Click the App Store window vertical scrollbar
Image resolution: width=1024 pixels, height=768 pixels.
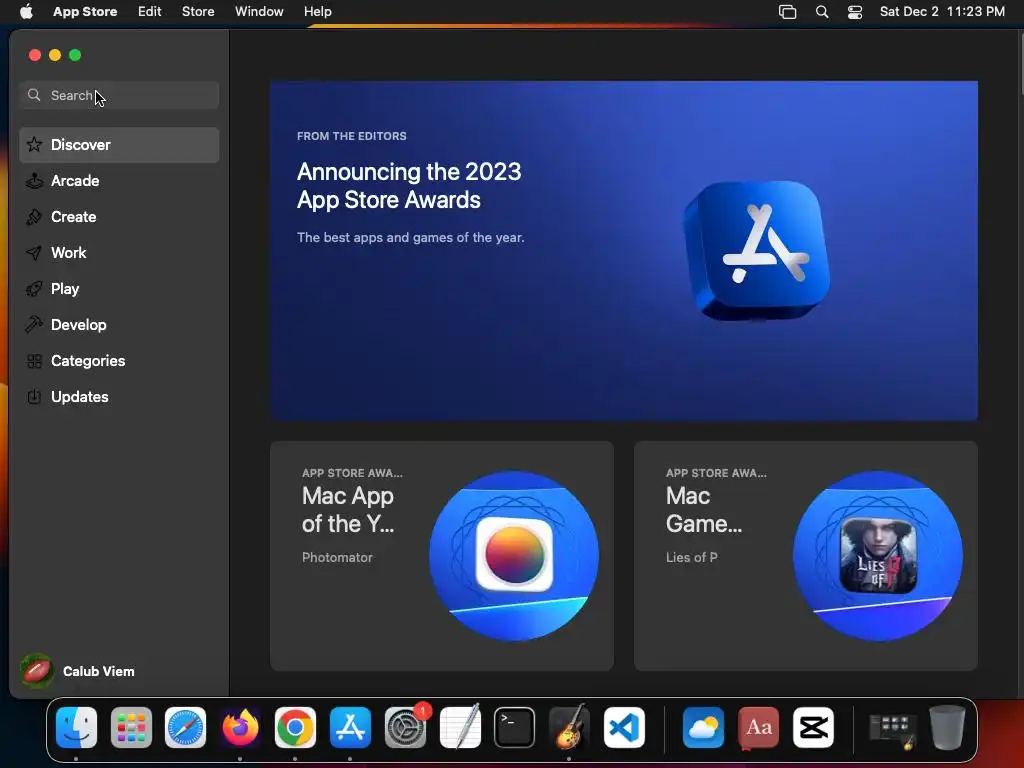[x=1020, y=64]
